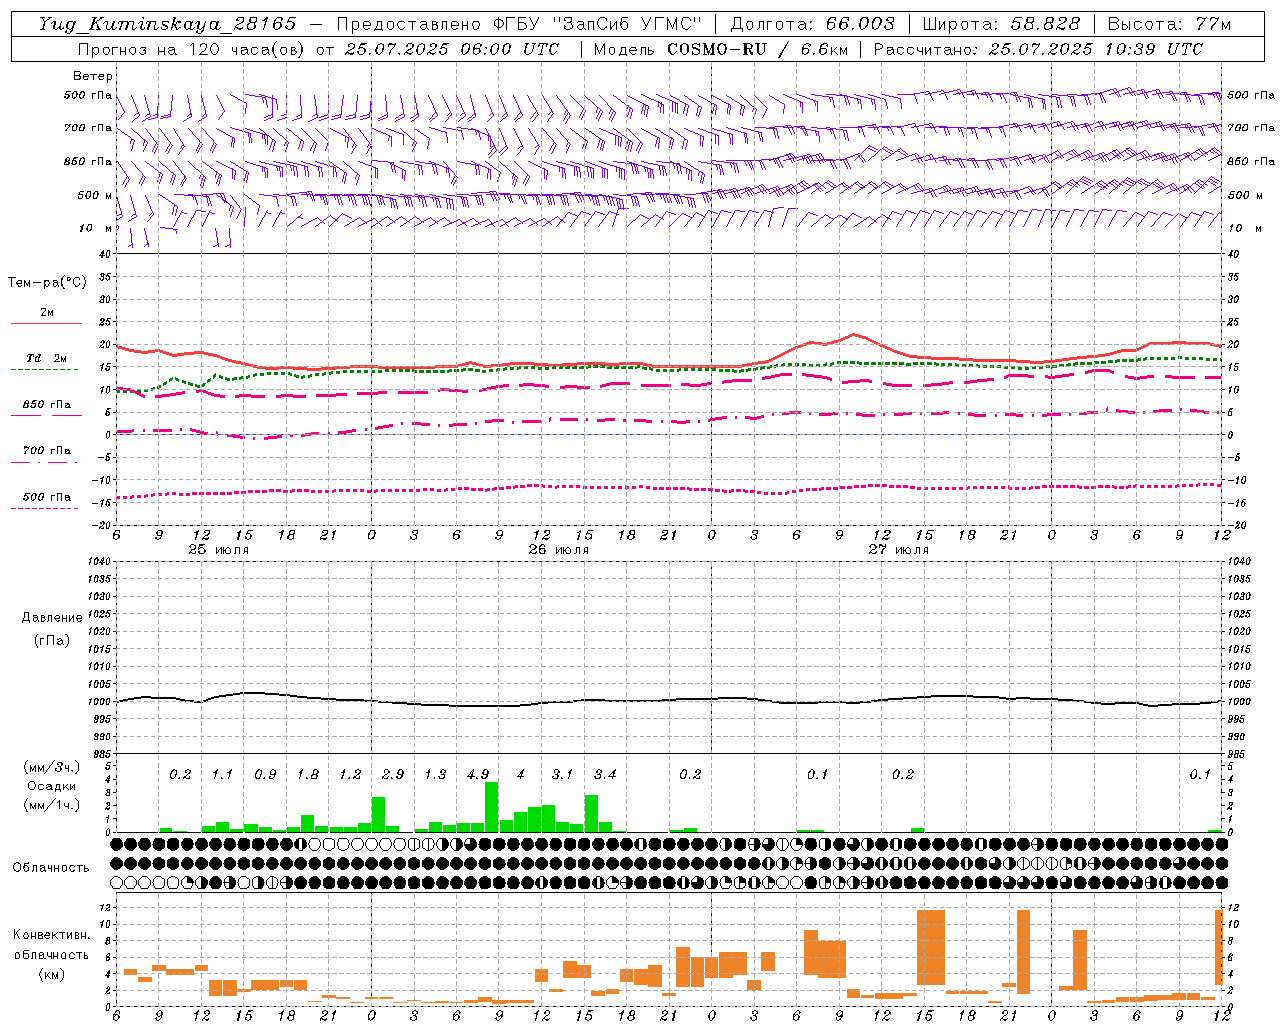Click the 25 июля date label

(x=219, y=550)
